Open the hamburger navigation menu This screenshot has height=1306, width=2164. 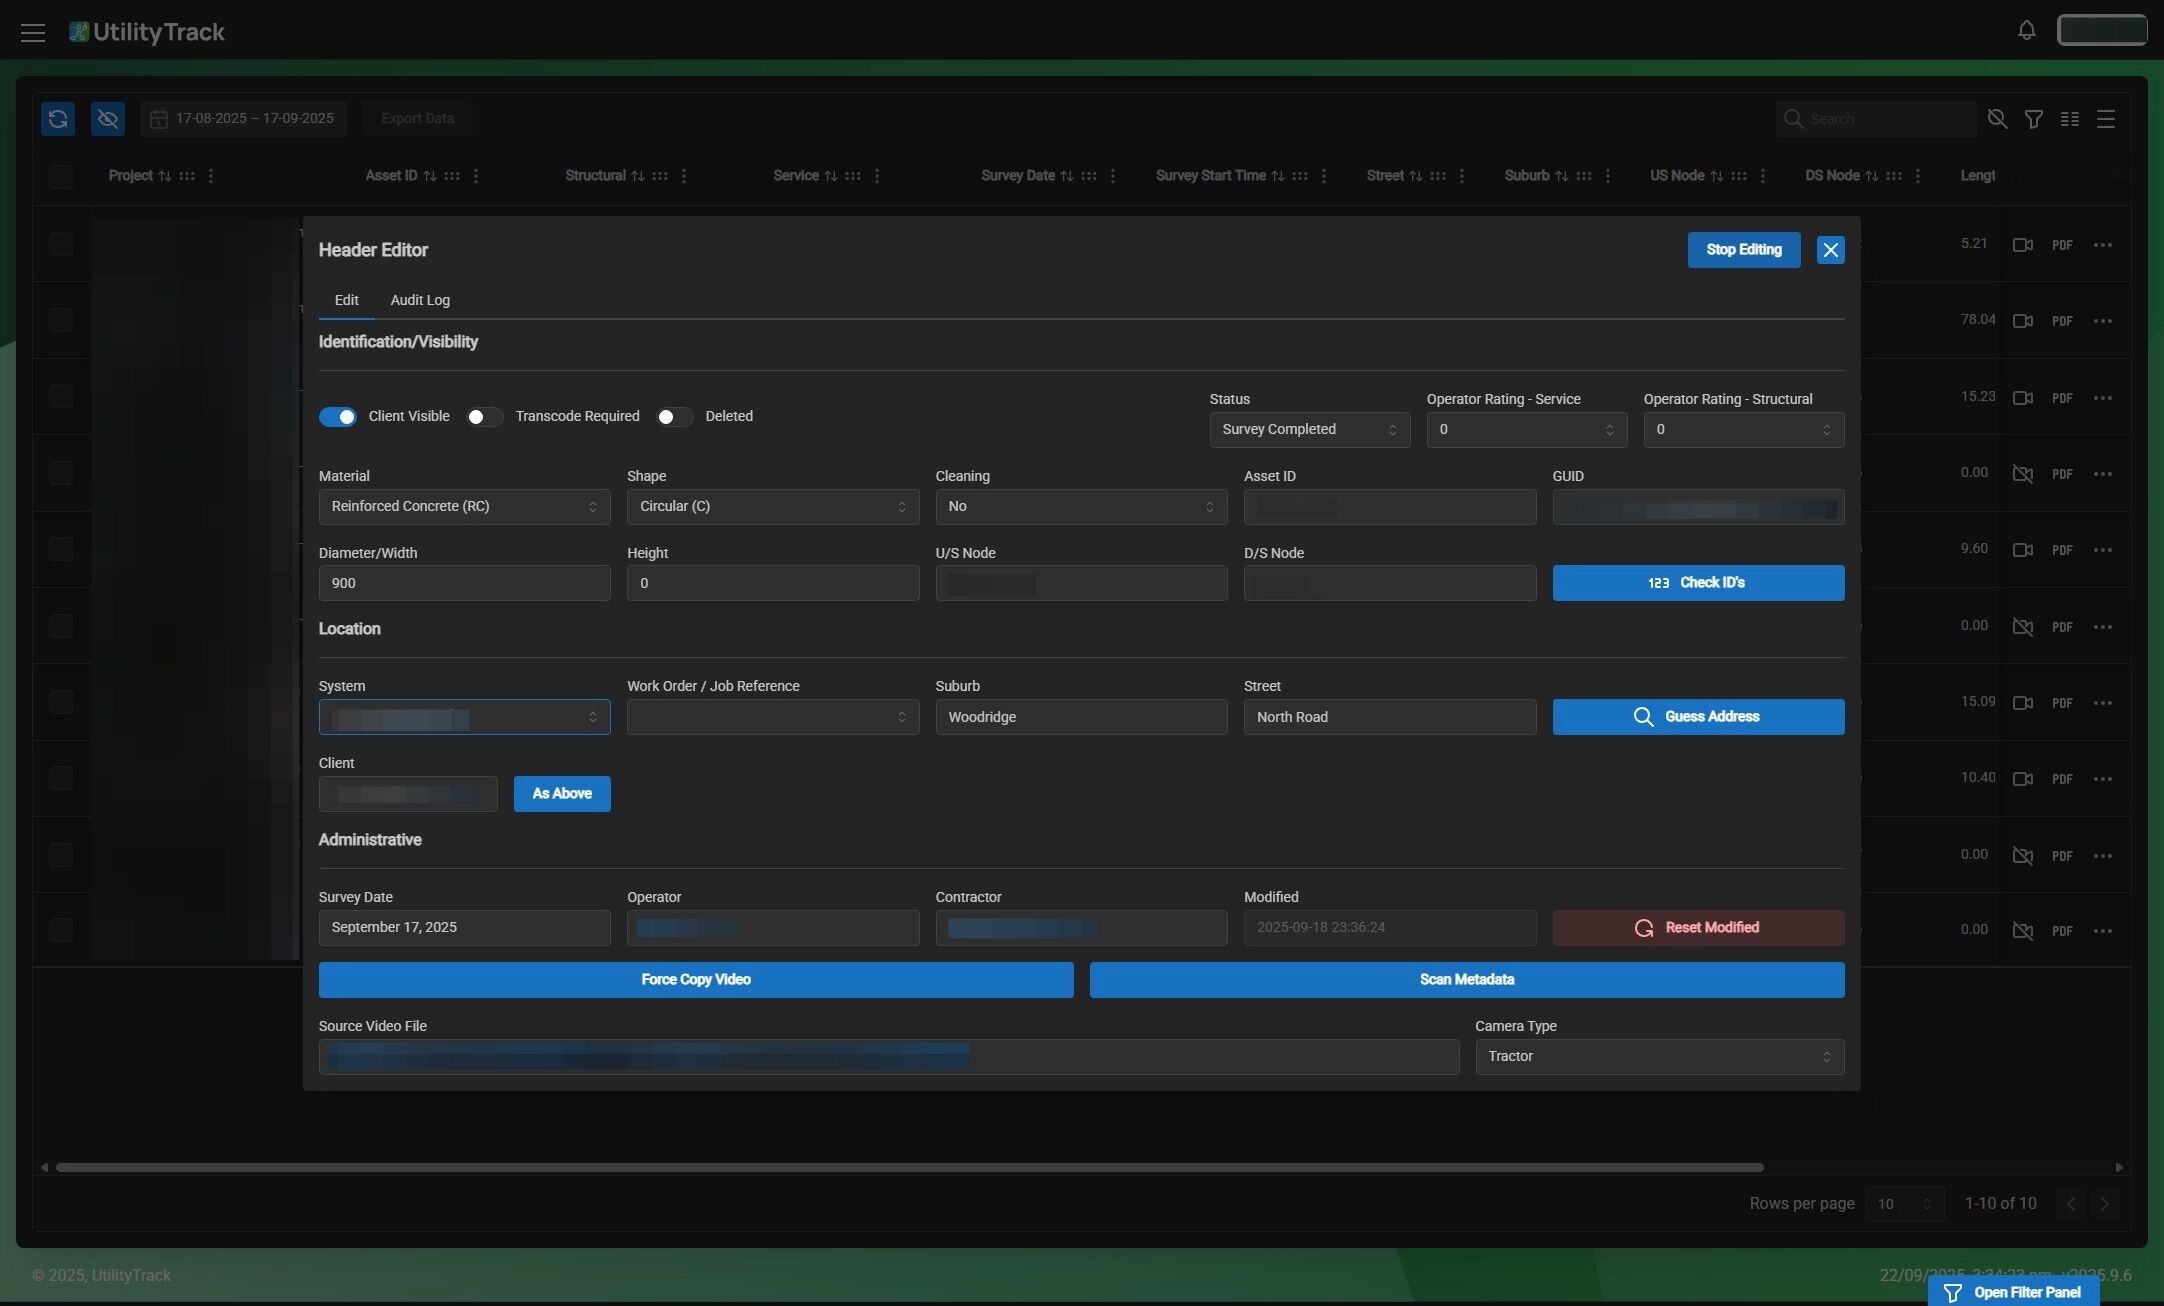click(33, 32)
